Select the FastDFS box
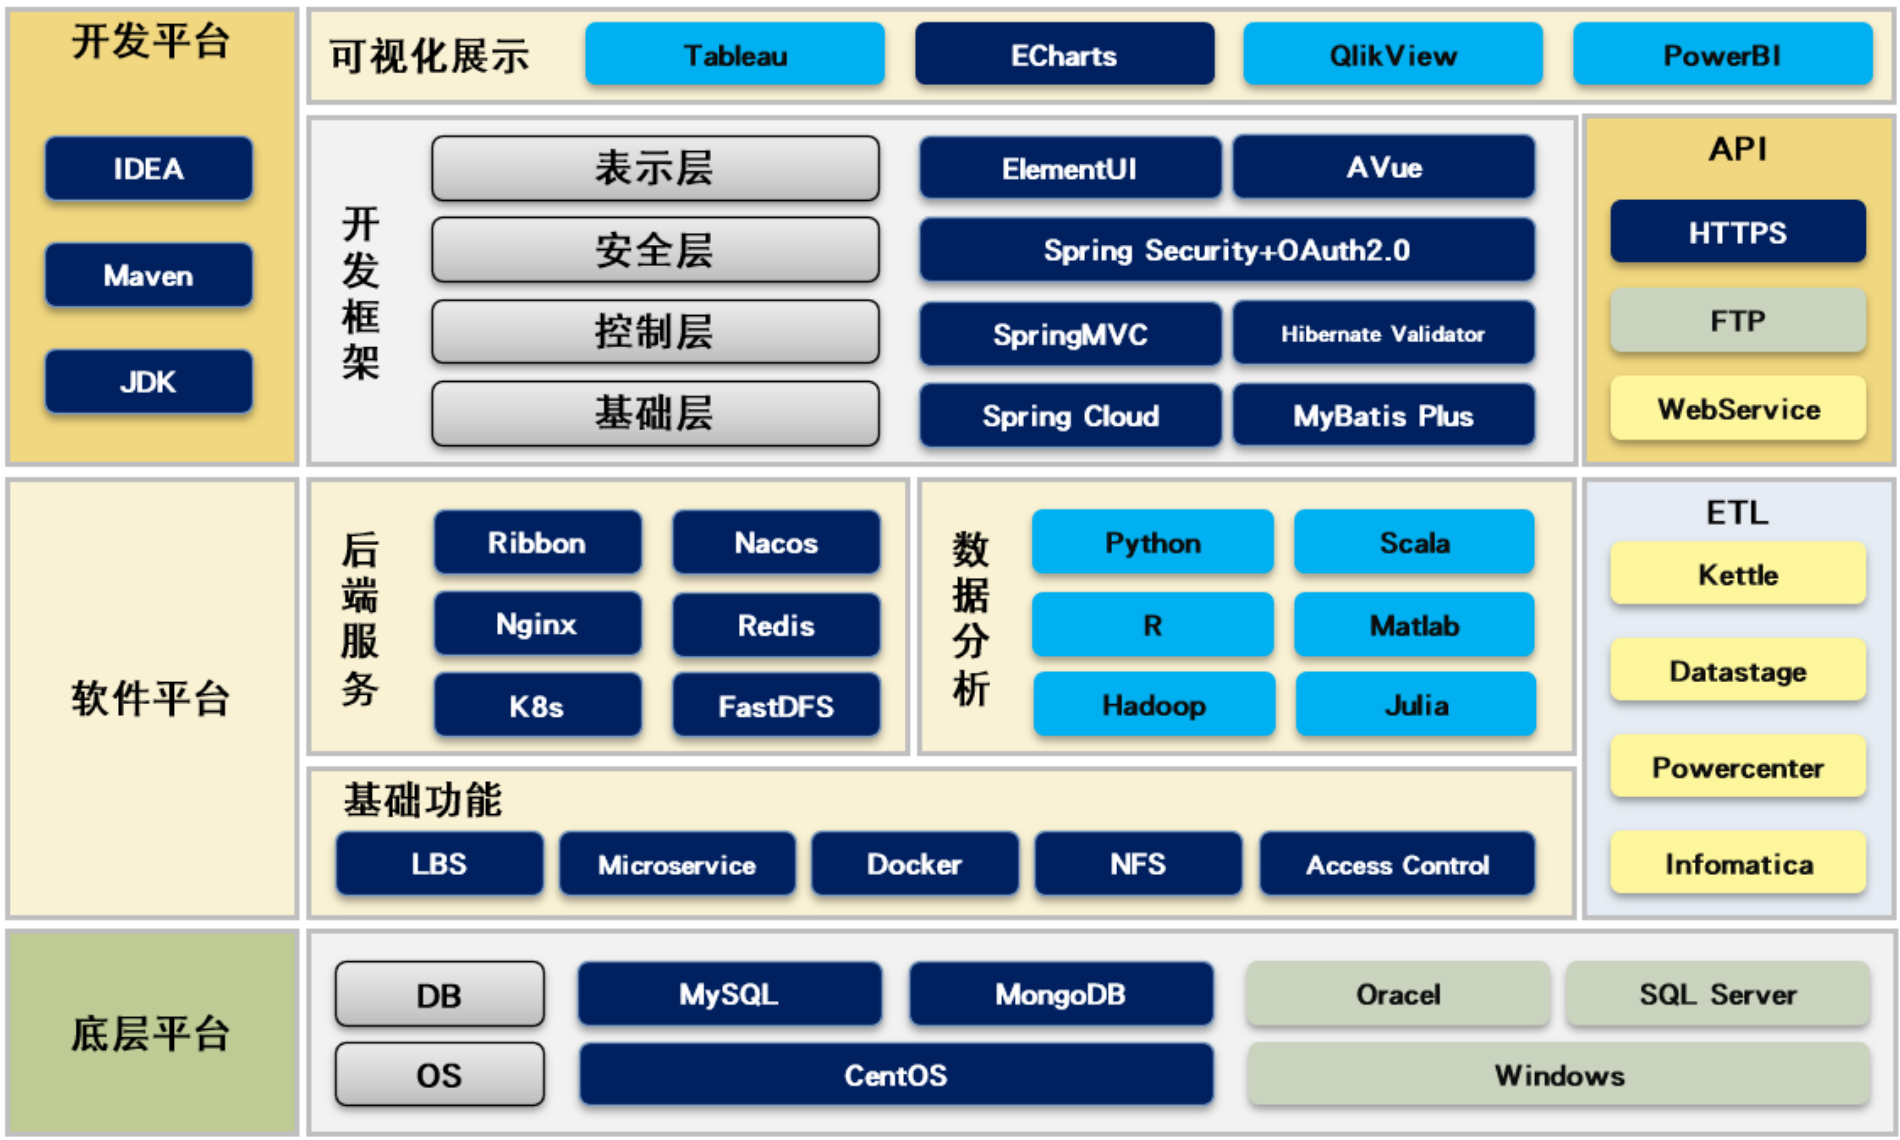Screen dimensions: 1900x1140 (776, 706)
